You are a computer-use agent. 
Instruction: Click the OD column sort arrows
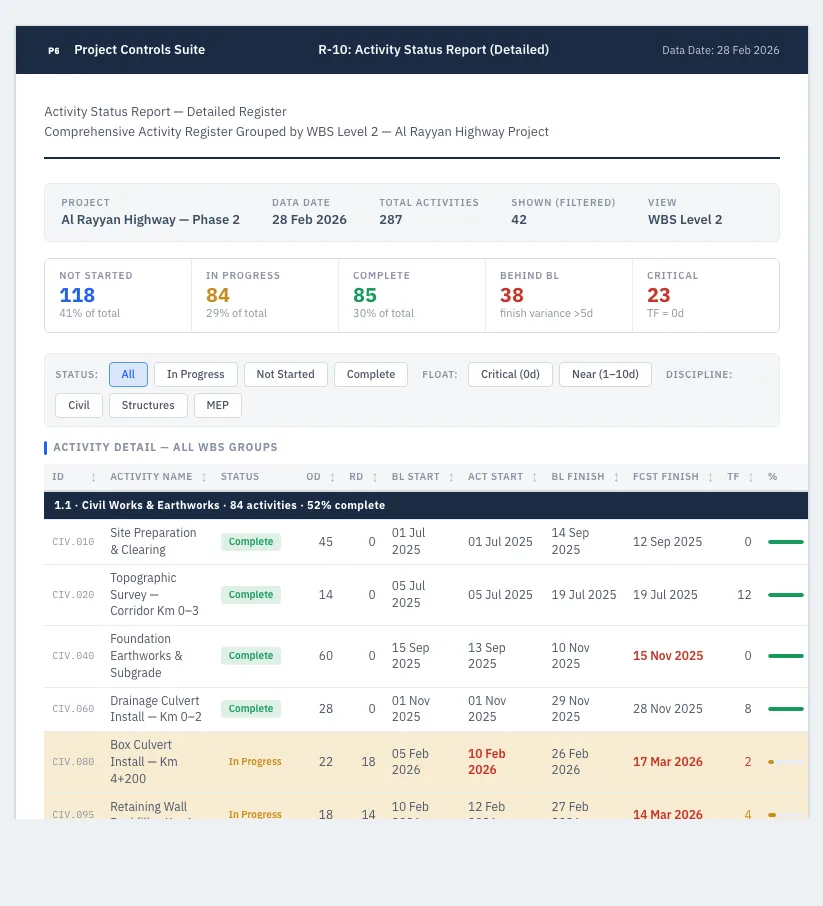pos(332,477)
